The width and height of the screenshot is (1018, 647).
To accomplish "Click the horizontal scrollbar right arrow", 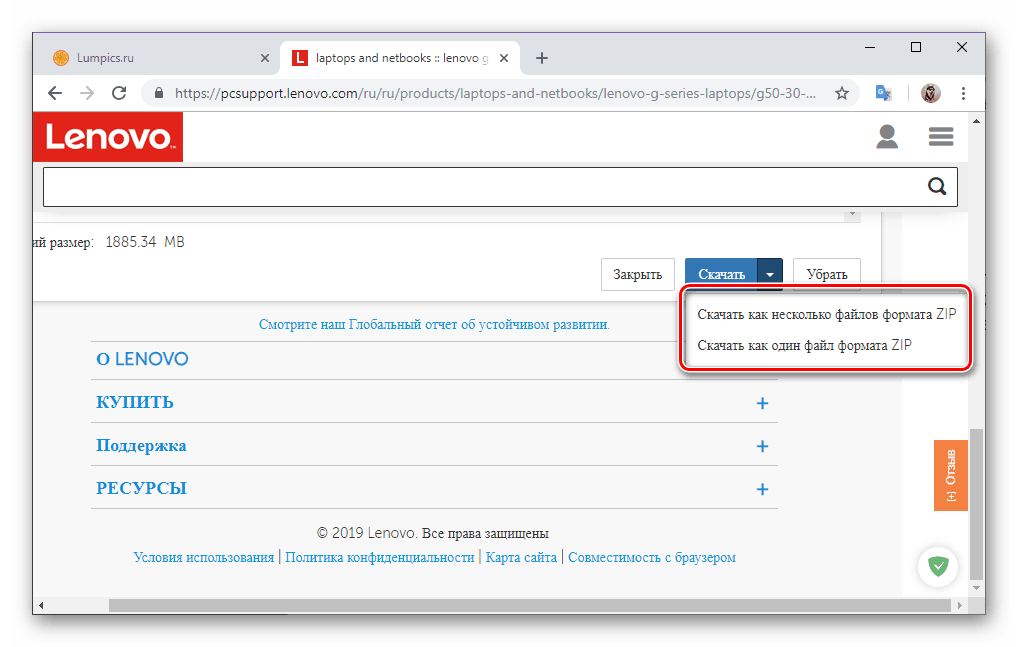I will pos(960,605).
